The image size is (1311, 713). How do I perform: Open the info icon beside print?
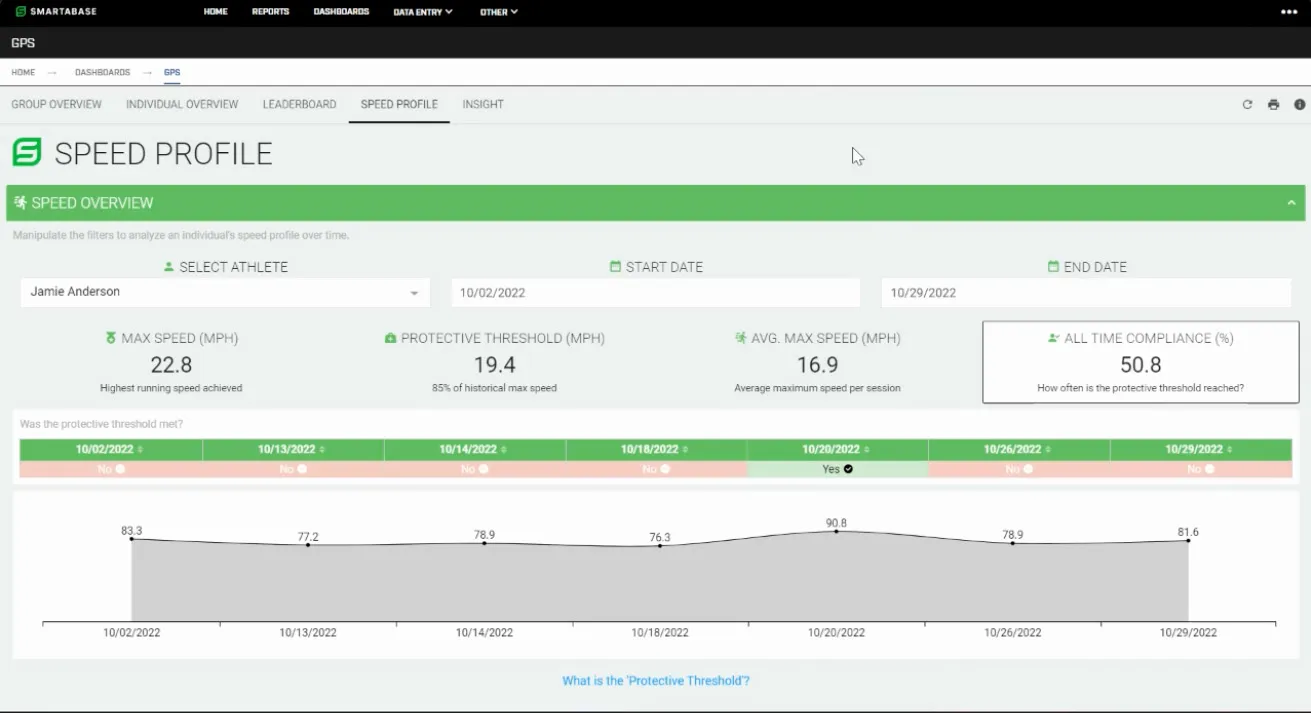coord(1299,104)
